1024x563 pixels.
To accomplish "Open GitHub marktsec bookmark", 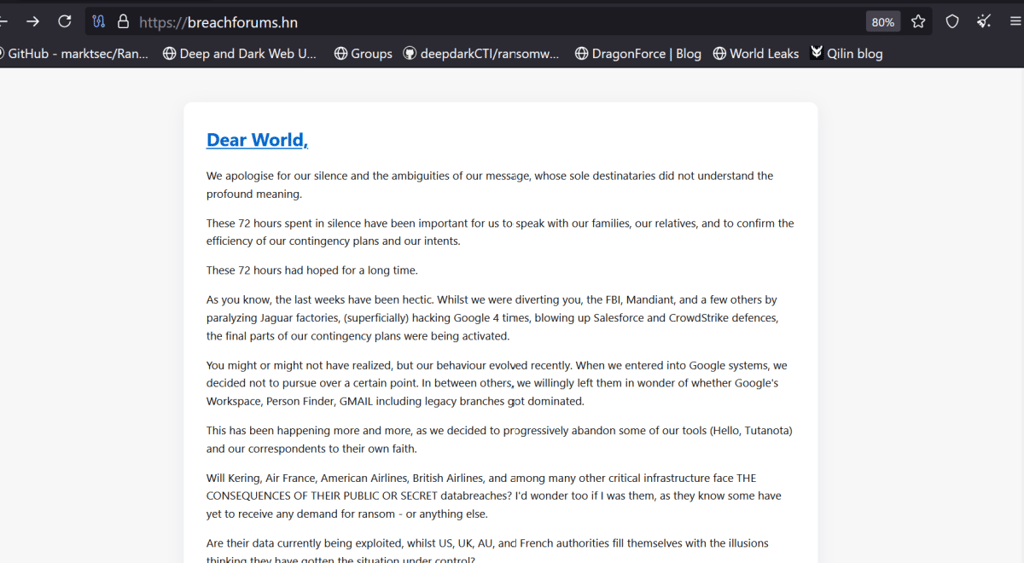I will (x=74, y=54).
